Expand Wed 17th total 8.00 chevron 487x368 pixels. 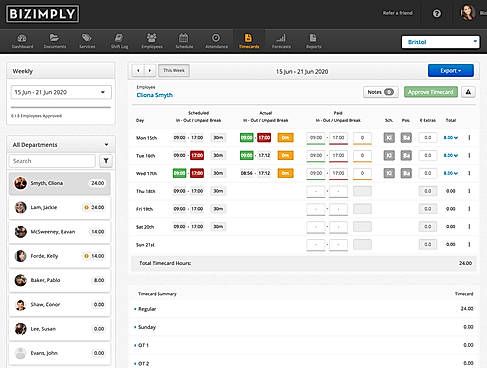tap(456, 173)
